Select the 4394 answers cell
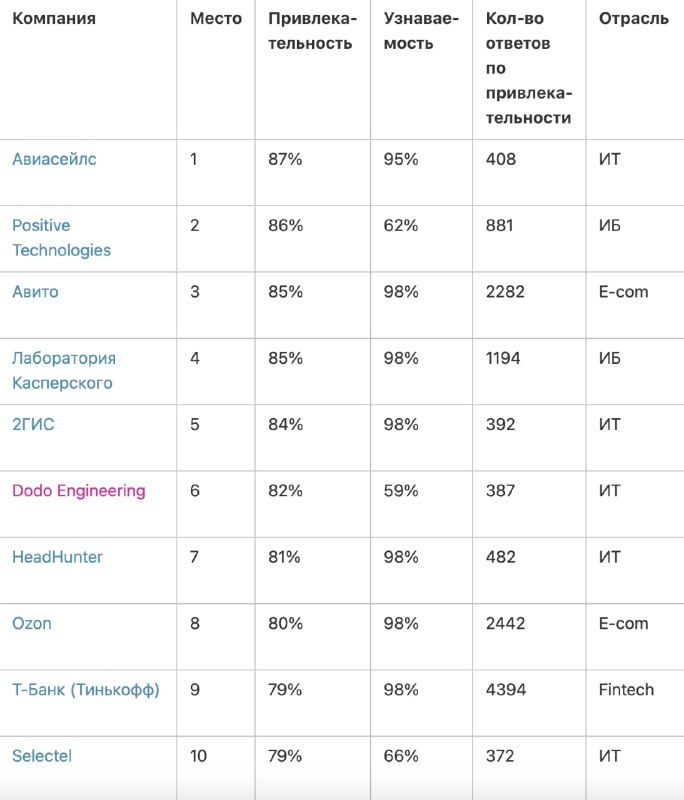 505,690
